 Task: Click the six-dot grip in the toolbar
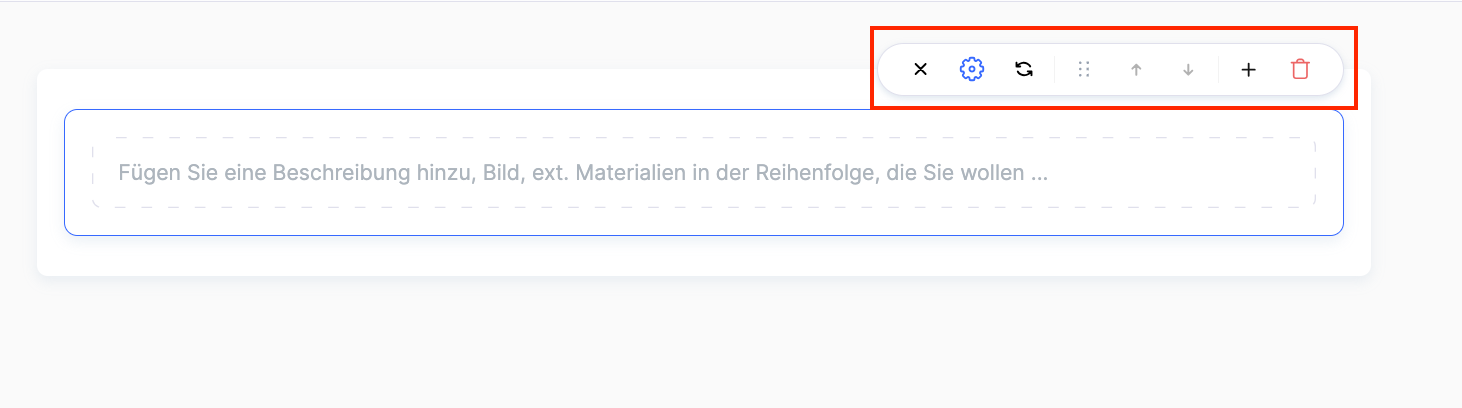[1084, 70]
